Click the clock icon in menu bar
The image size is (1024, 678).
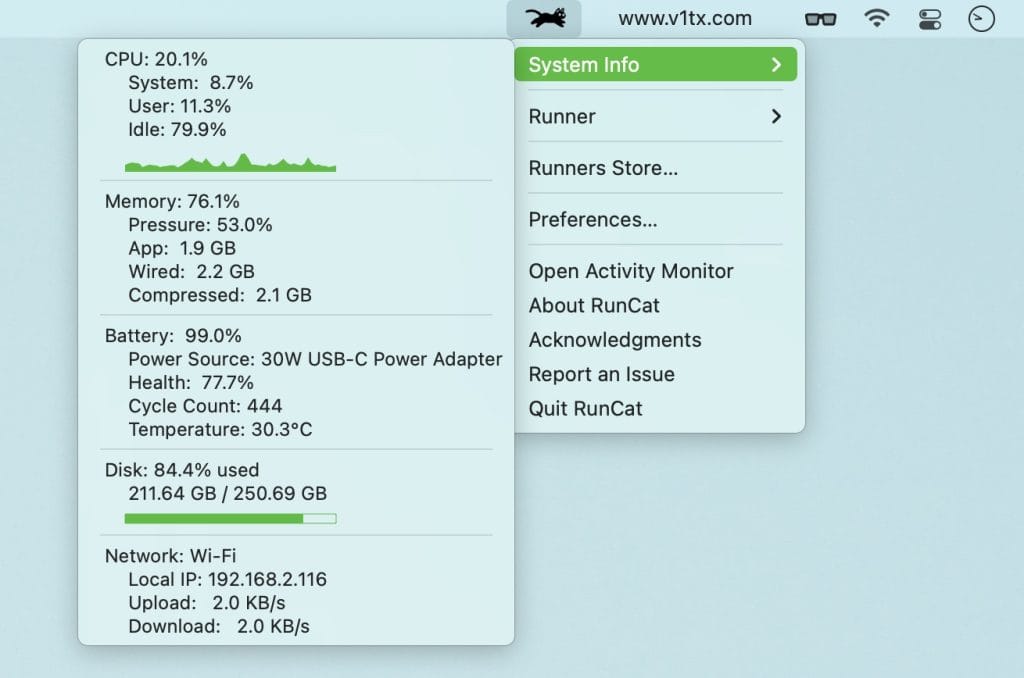(982, 18)
